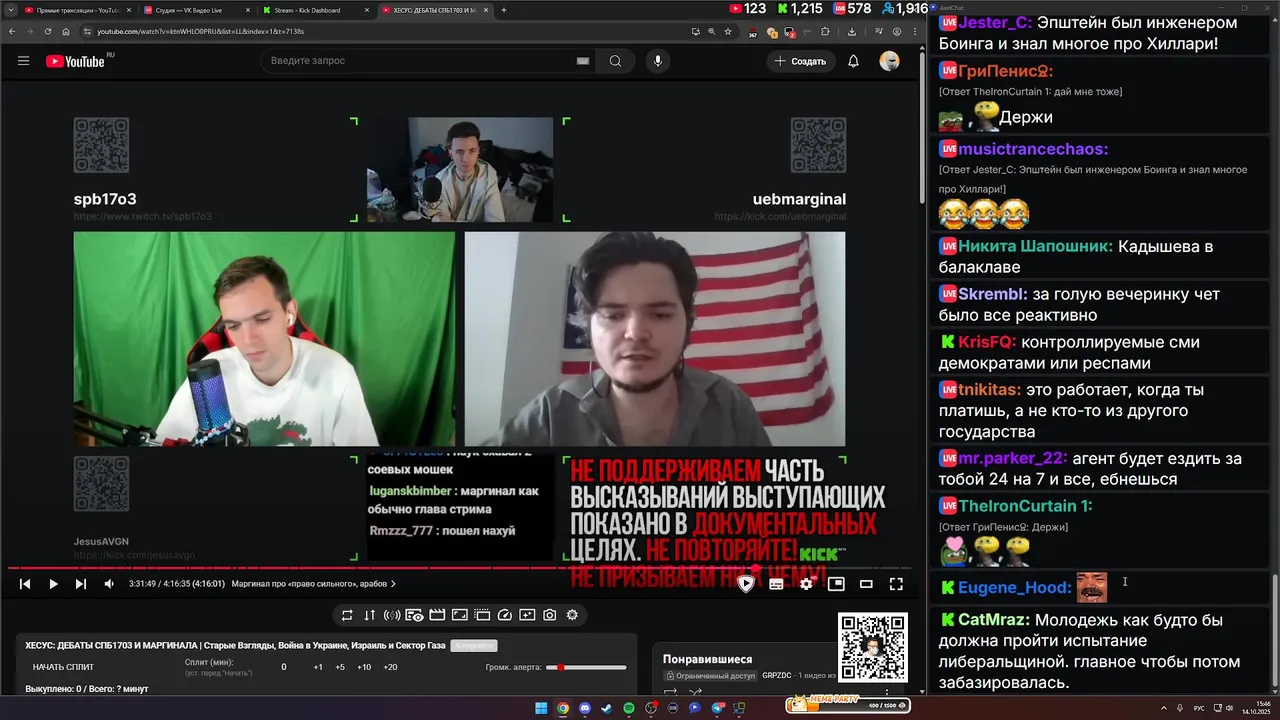Click the grey button beside the stream title
Image resolution: width=1280 pixels, height=720 pixels.
click(x=473, y=645)
